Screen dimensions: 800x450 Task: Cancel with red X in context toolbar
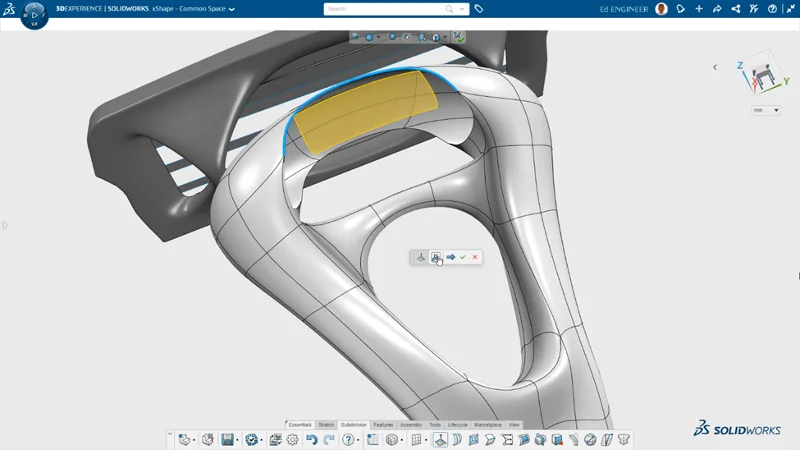(475, 257)
